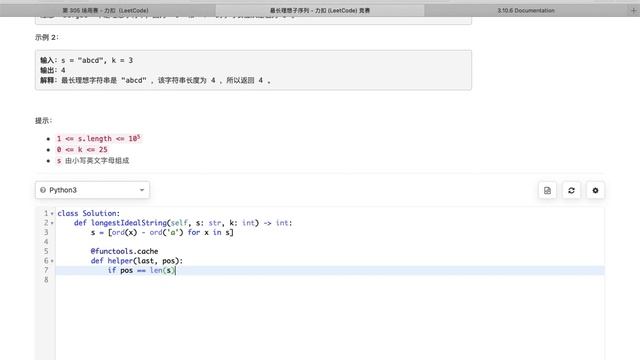Click line number 8 in the gutter

[46, 280]
